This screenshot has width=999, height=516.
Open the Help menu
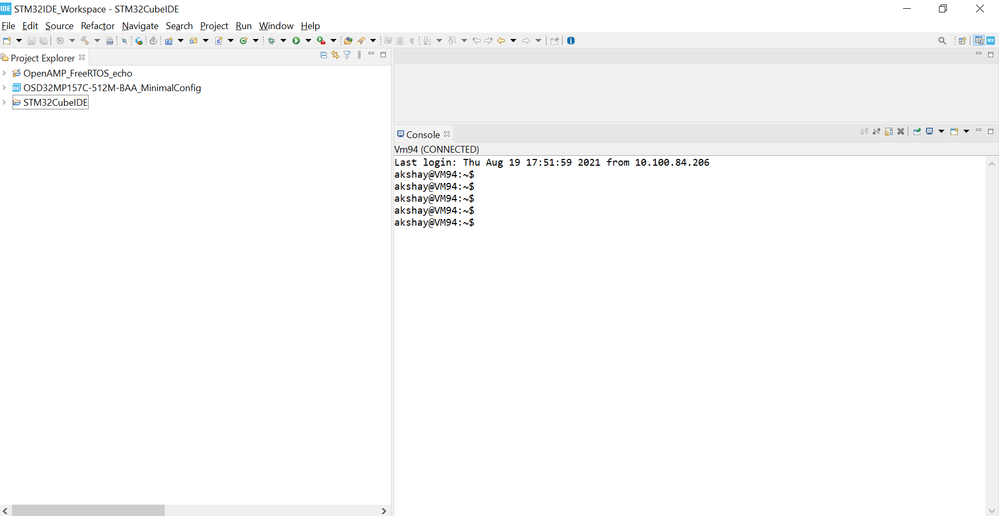coord(310,26)
